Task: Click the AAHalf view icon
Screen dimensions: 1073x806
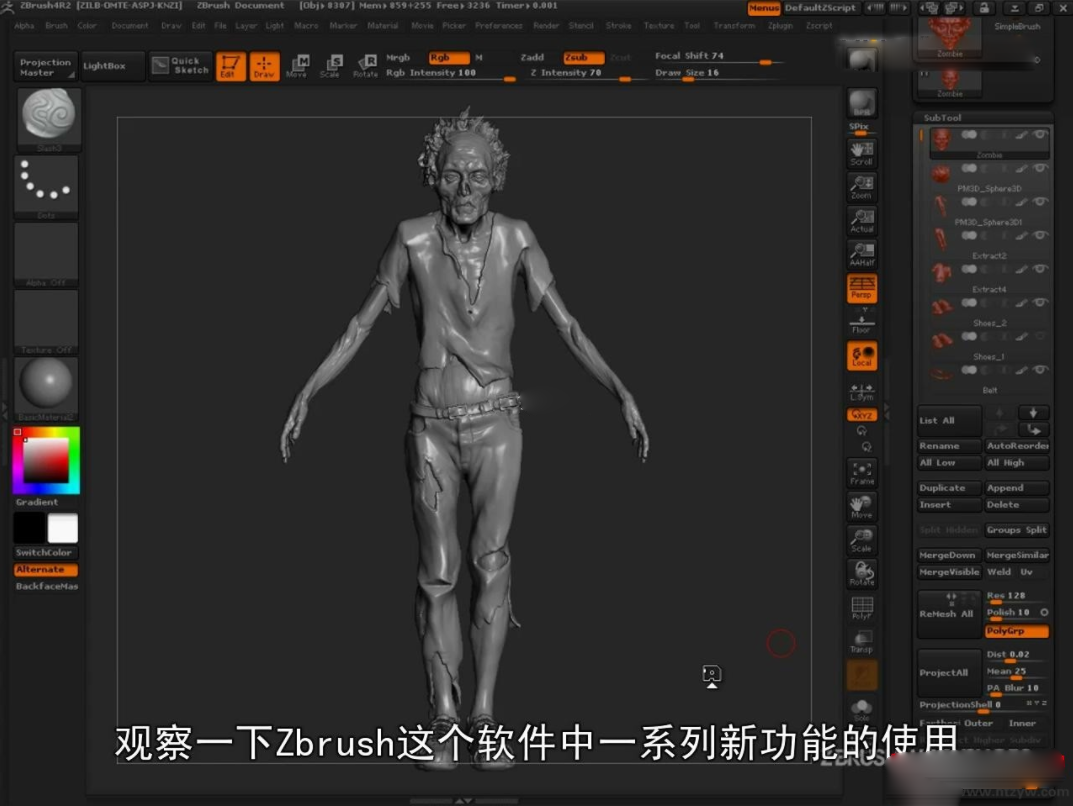Action: [x=861, y=254]
